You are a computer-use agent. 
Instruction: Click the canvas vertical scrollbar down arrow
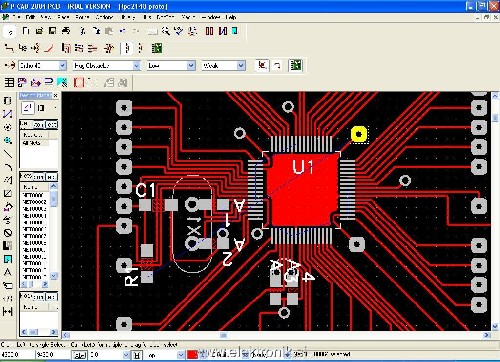tap(495, 326)
